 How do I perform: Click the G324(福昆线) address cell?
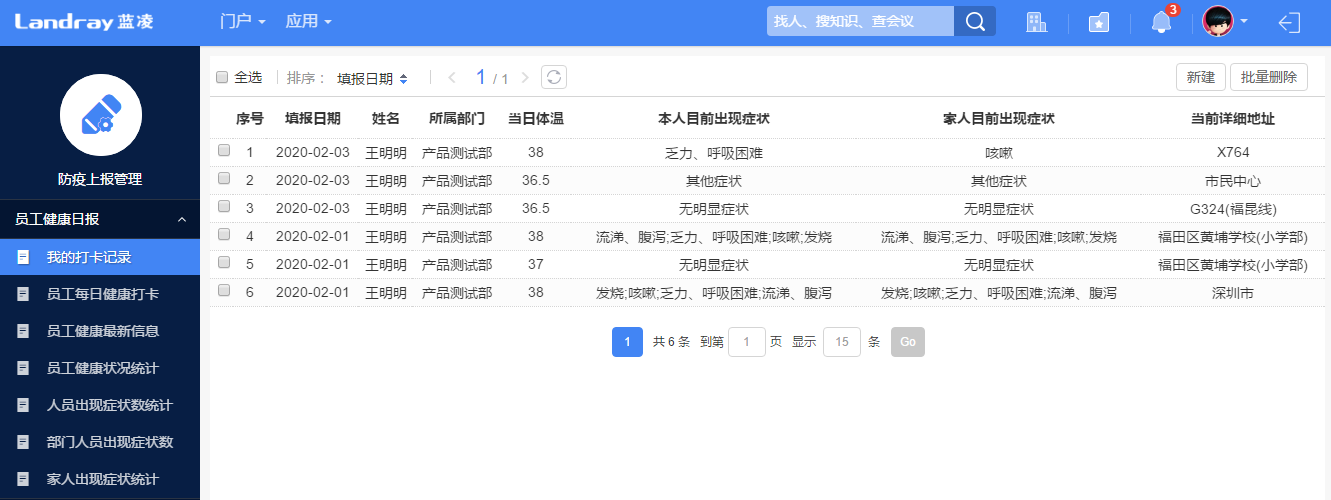1233,209
